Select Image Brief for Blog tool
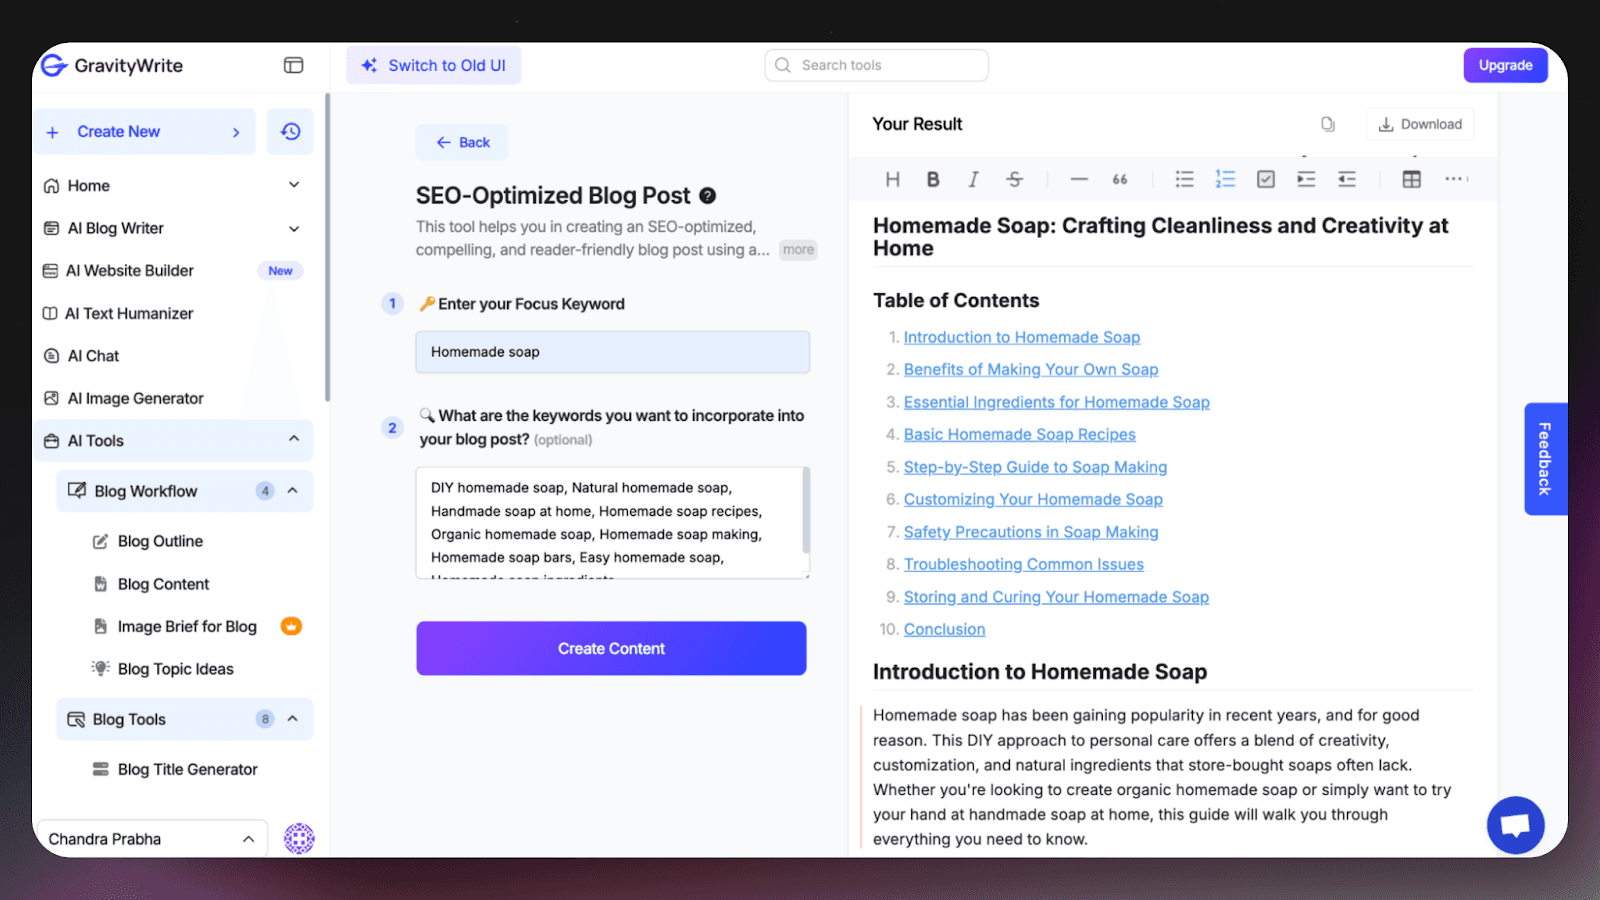 click(x=187, y=626)
